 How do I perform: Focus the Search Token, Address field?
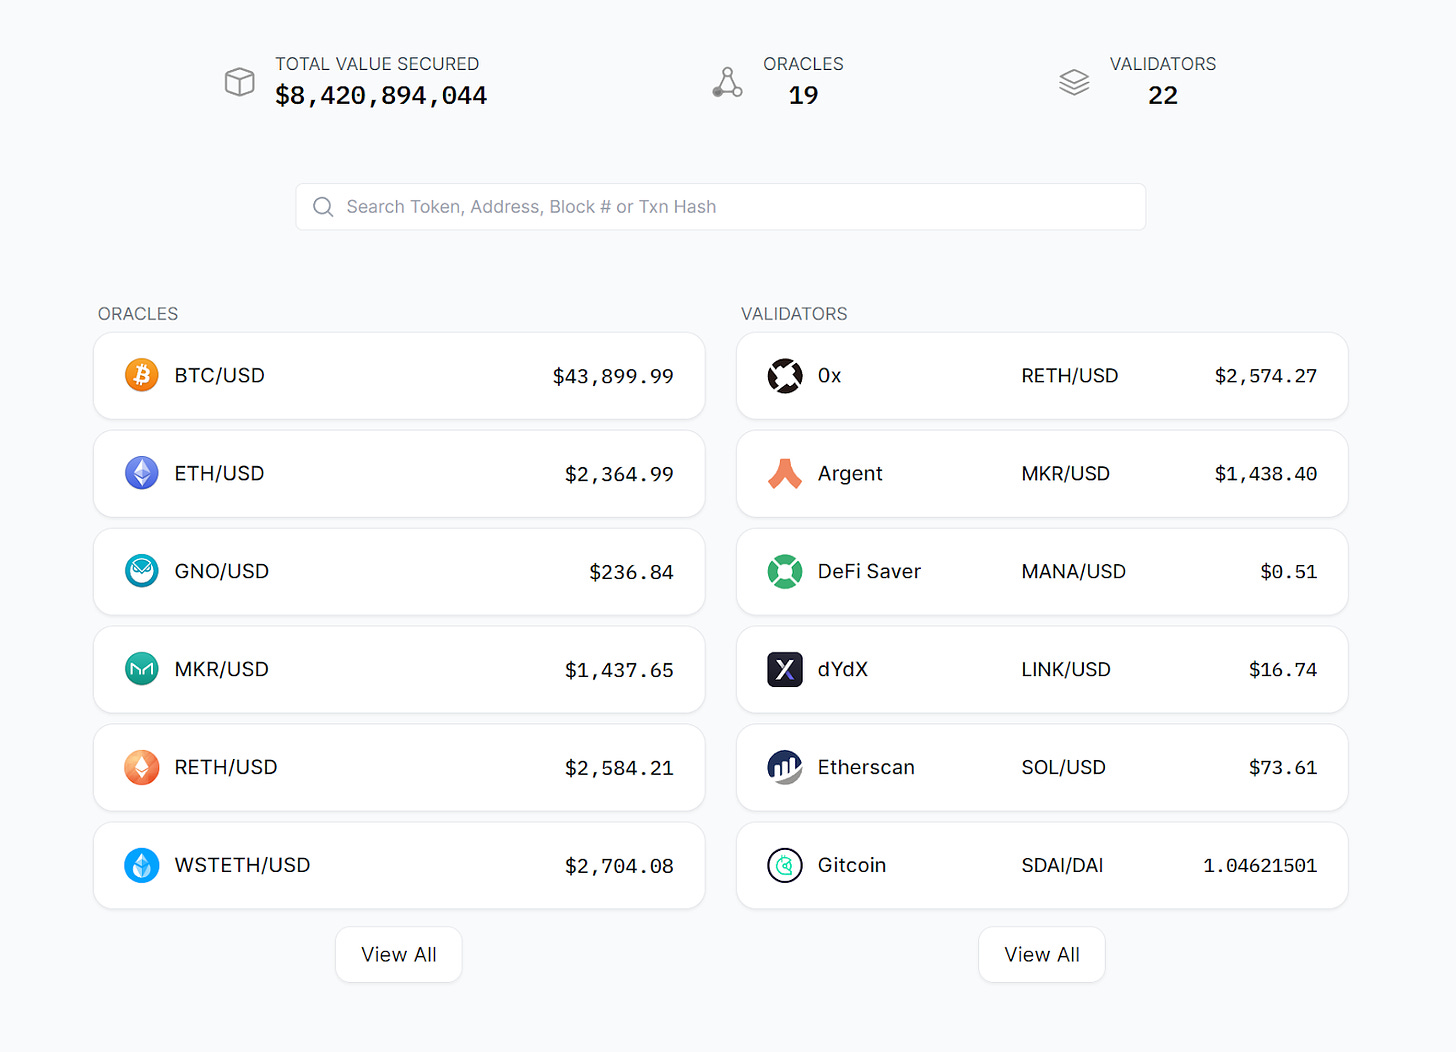click(720, 207)
